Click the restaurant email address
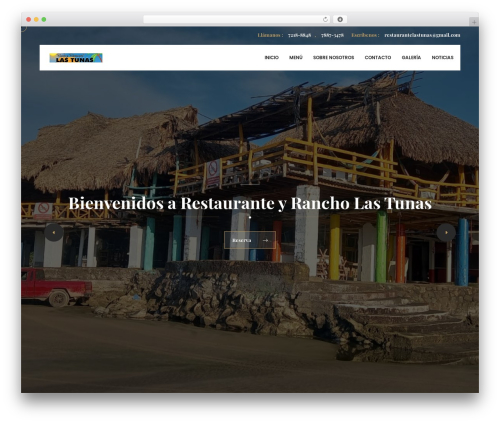The width and height of the screenshot is (500, 423). pos(422,35)
